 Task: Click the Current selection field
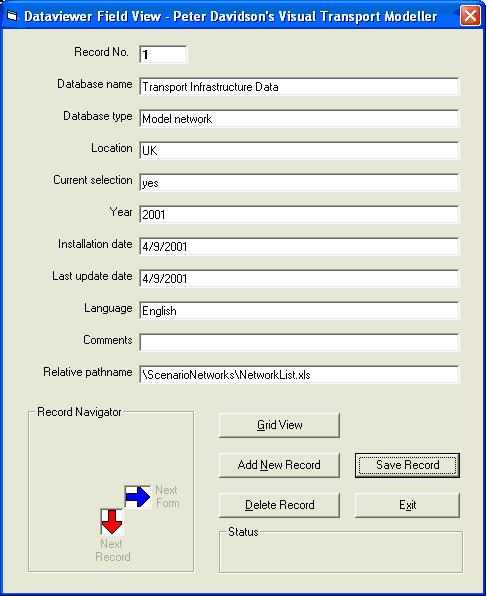click(299, 183)
